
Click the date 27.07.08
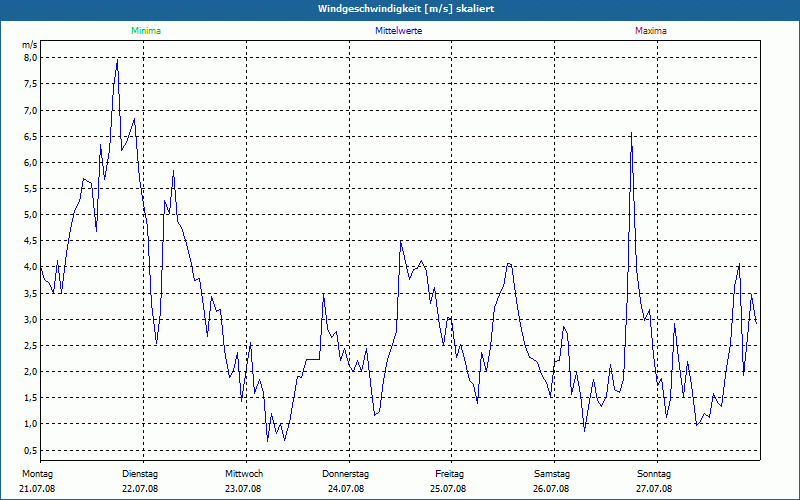tap(654, 489)
